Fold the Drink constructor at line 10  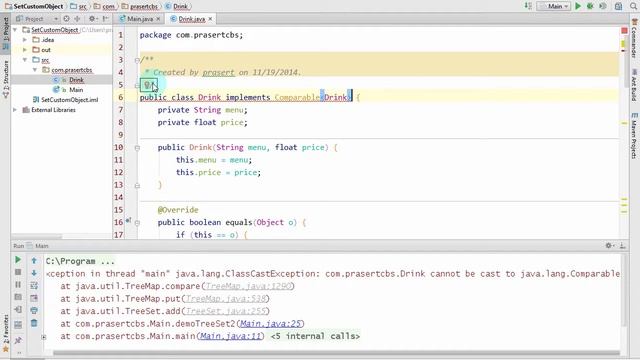137,148
